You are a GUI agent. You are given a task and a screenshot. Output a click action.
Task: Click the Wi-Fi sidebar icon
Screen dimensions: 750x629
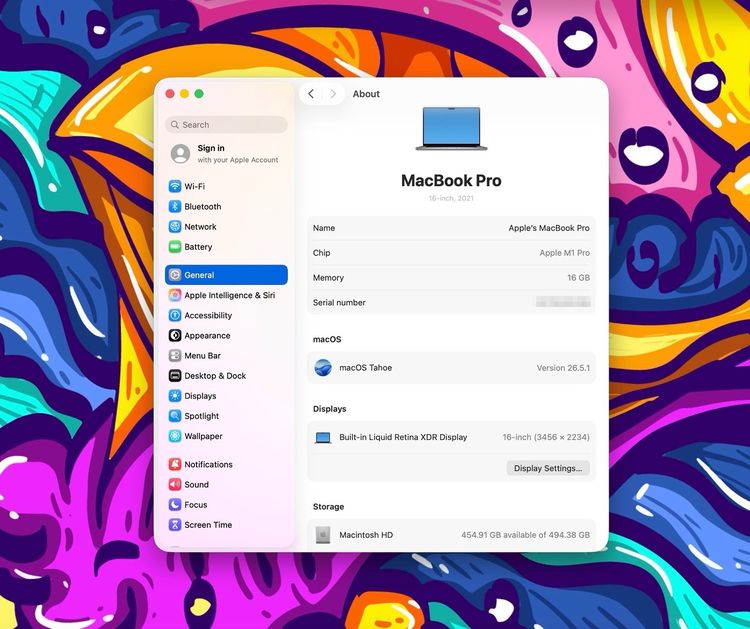click(175, 186)
